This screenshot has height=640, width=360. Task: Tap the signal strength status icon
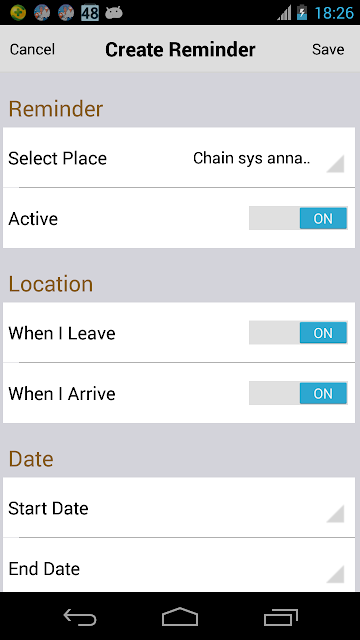284,13
